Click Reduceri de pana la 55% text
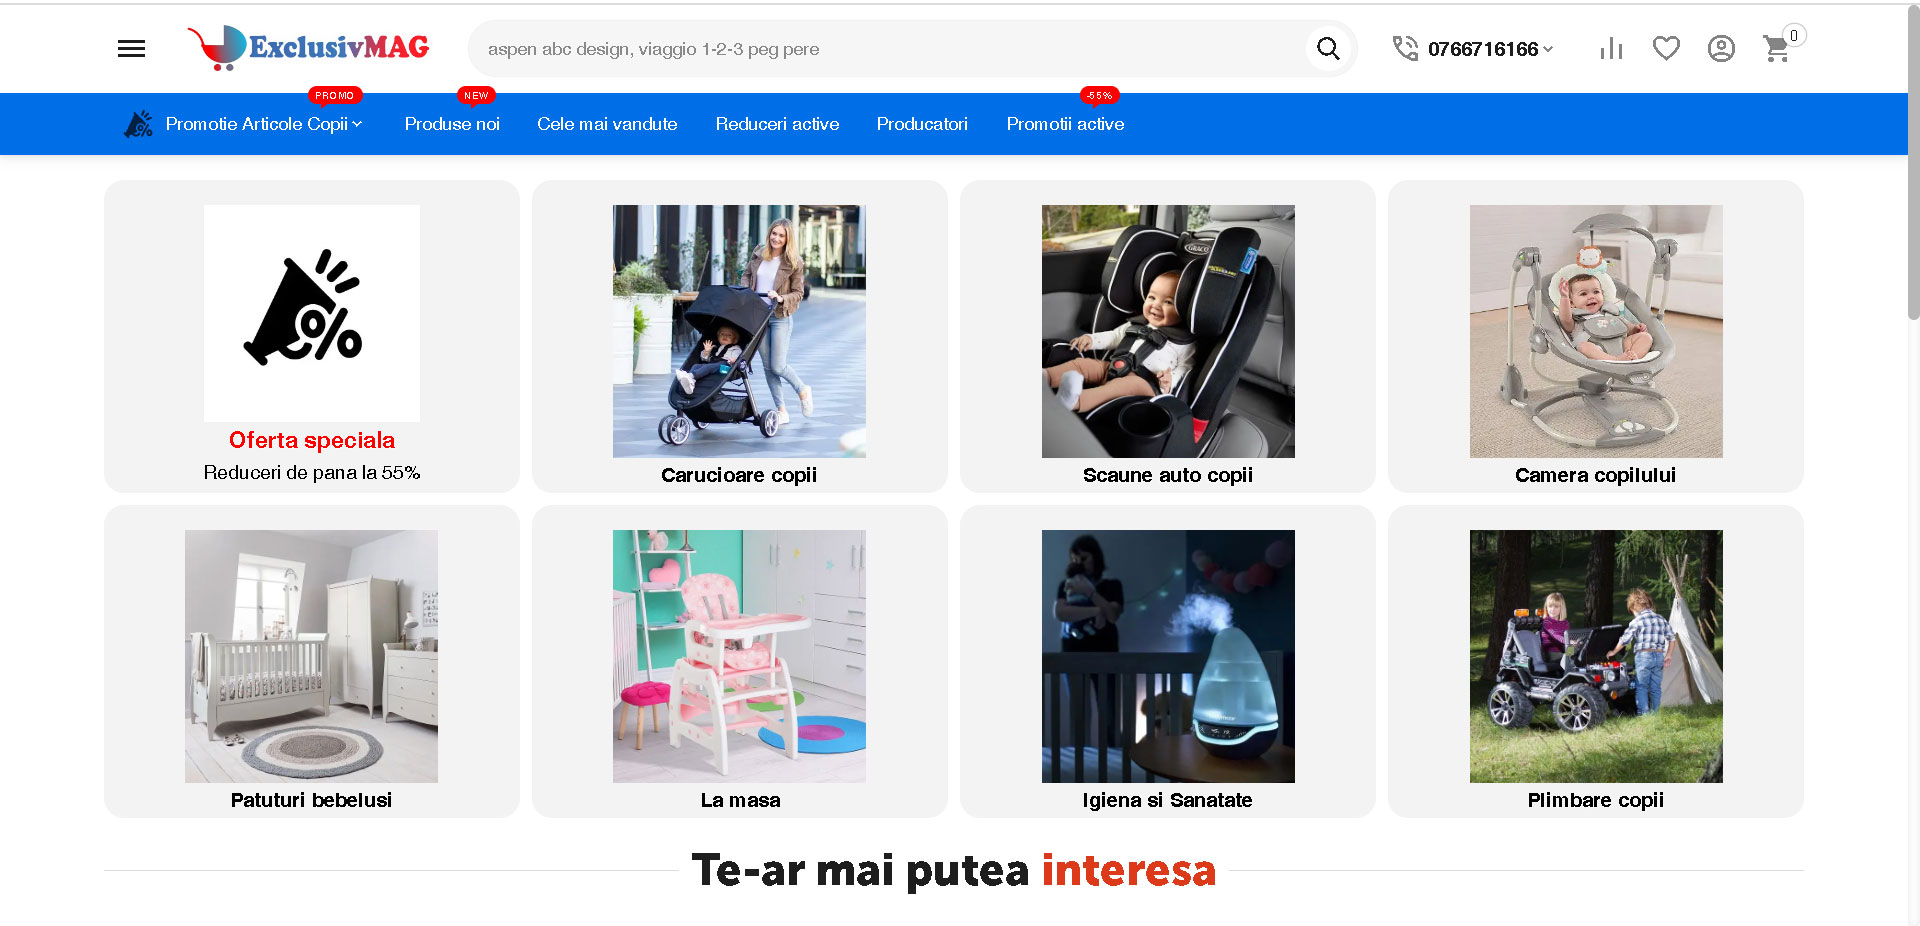Image resolution: width=1920 pixels, height=926 pixels. pos(312,472)
